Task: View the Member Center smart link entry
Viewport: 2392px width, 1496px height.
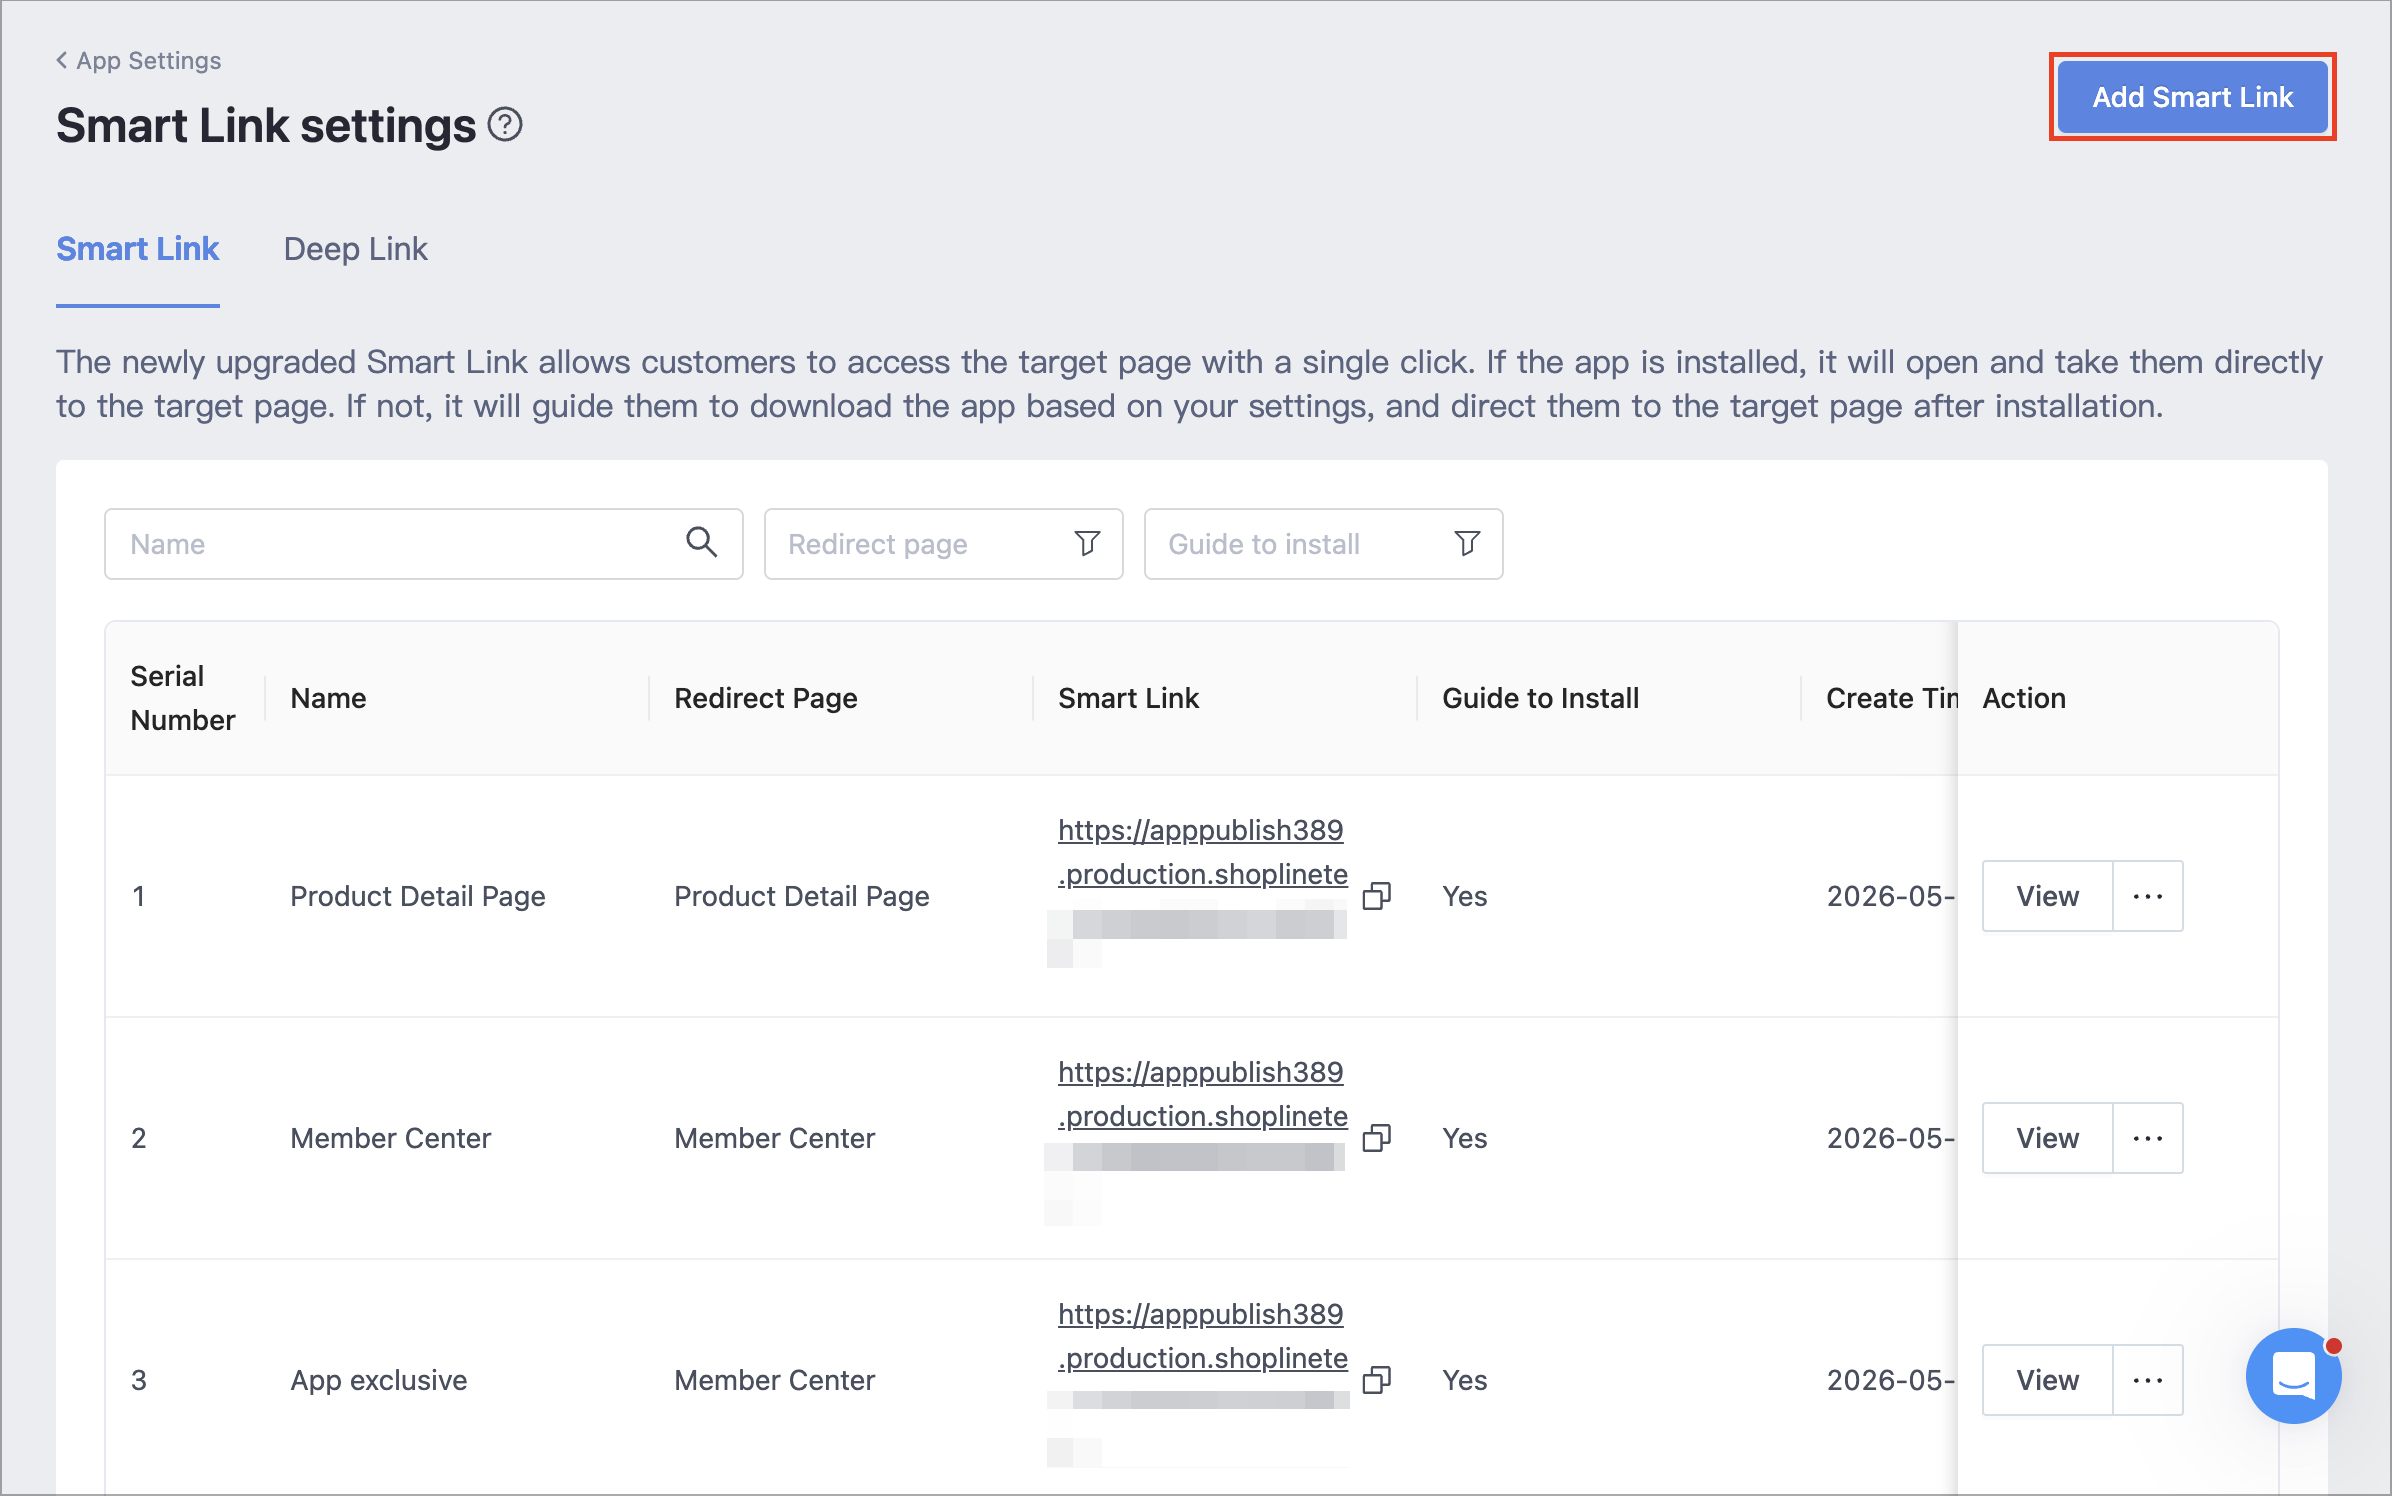Action: pos(2047,1138)
